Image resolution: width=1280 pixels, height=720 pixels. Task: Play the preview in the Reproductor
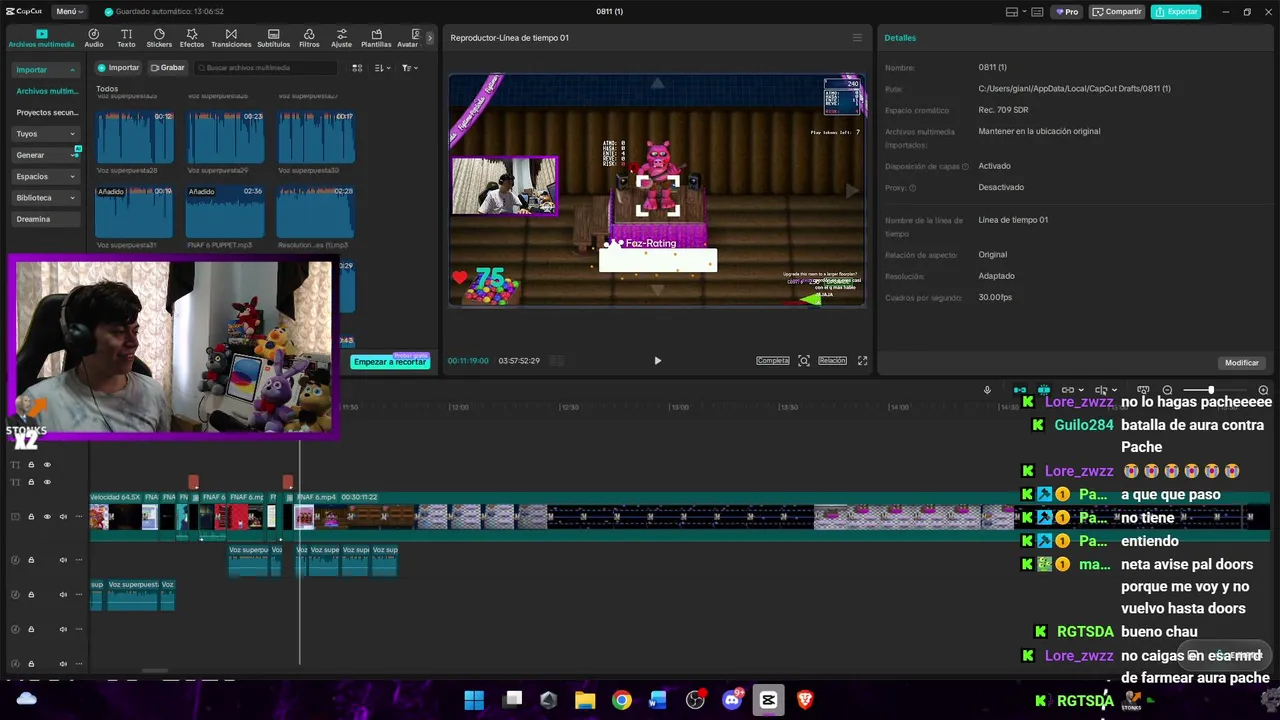click(x=657, y=361)
